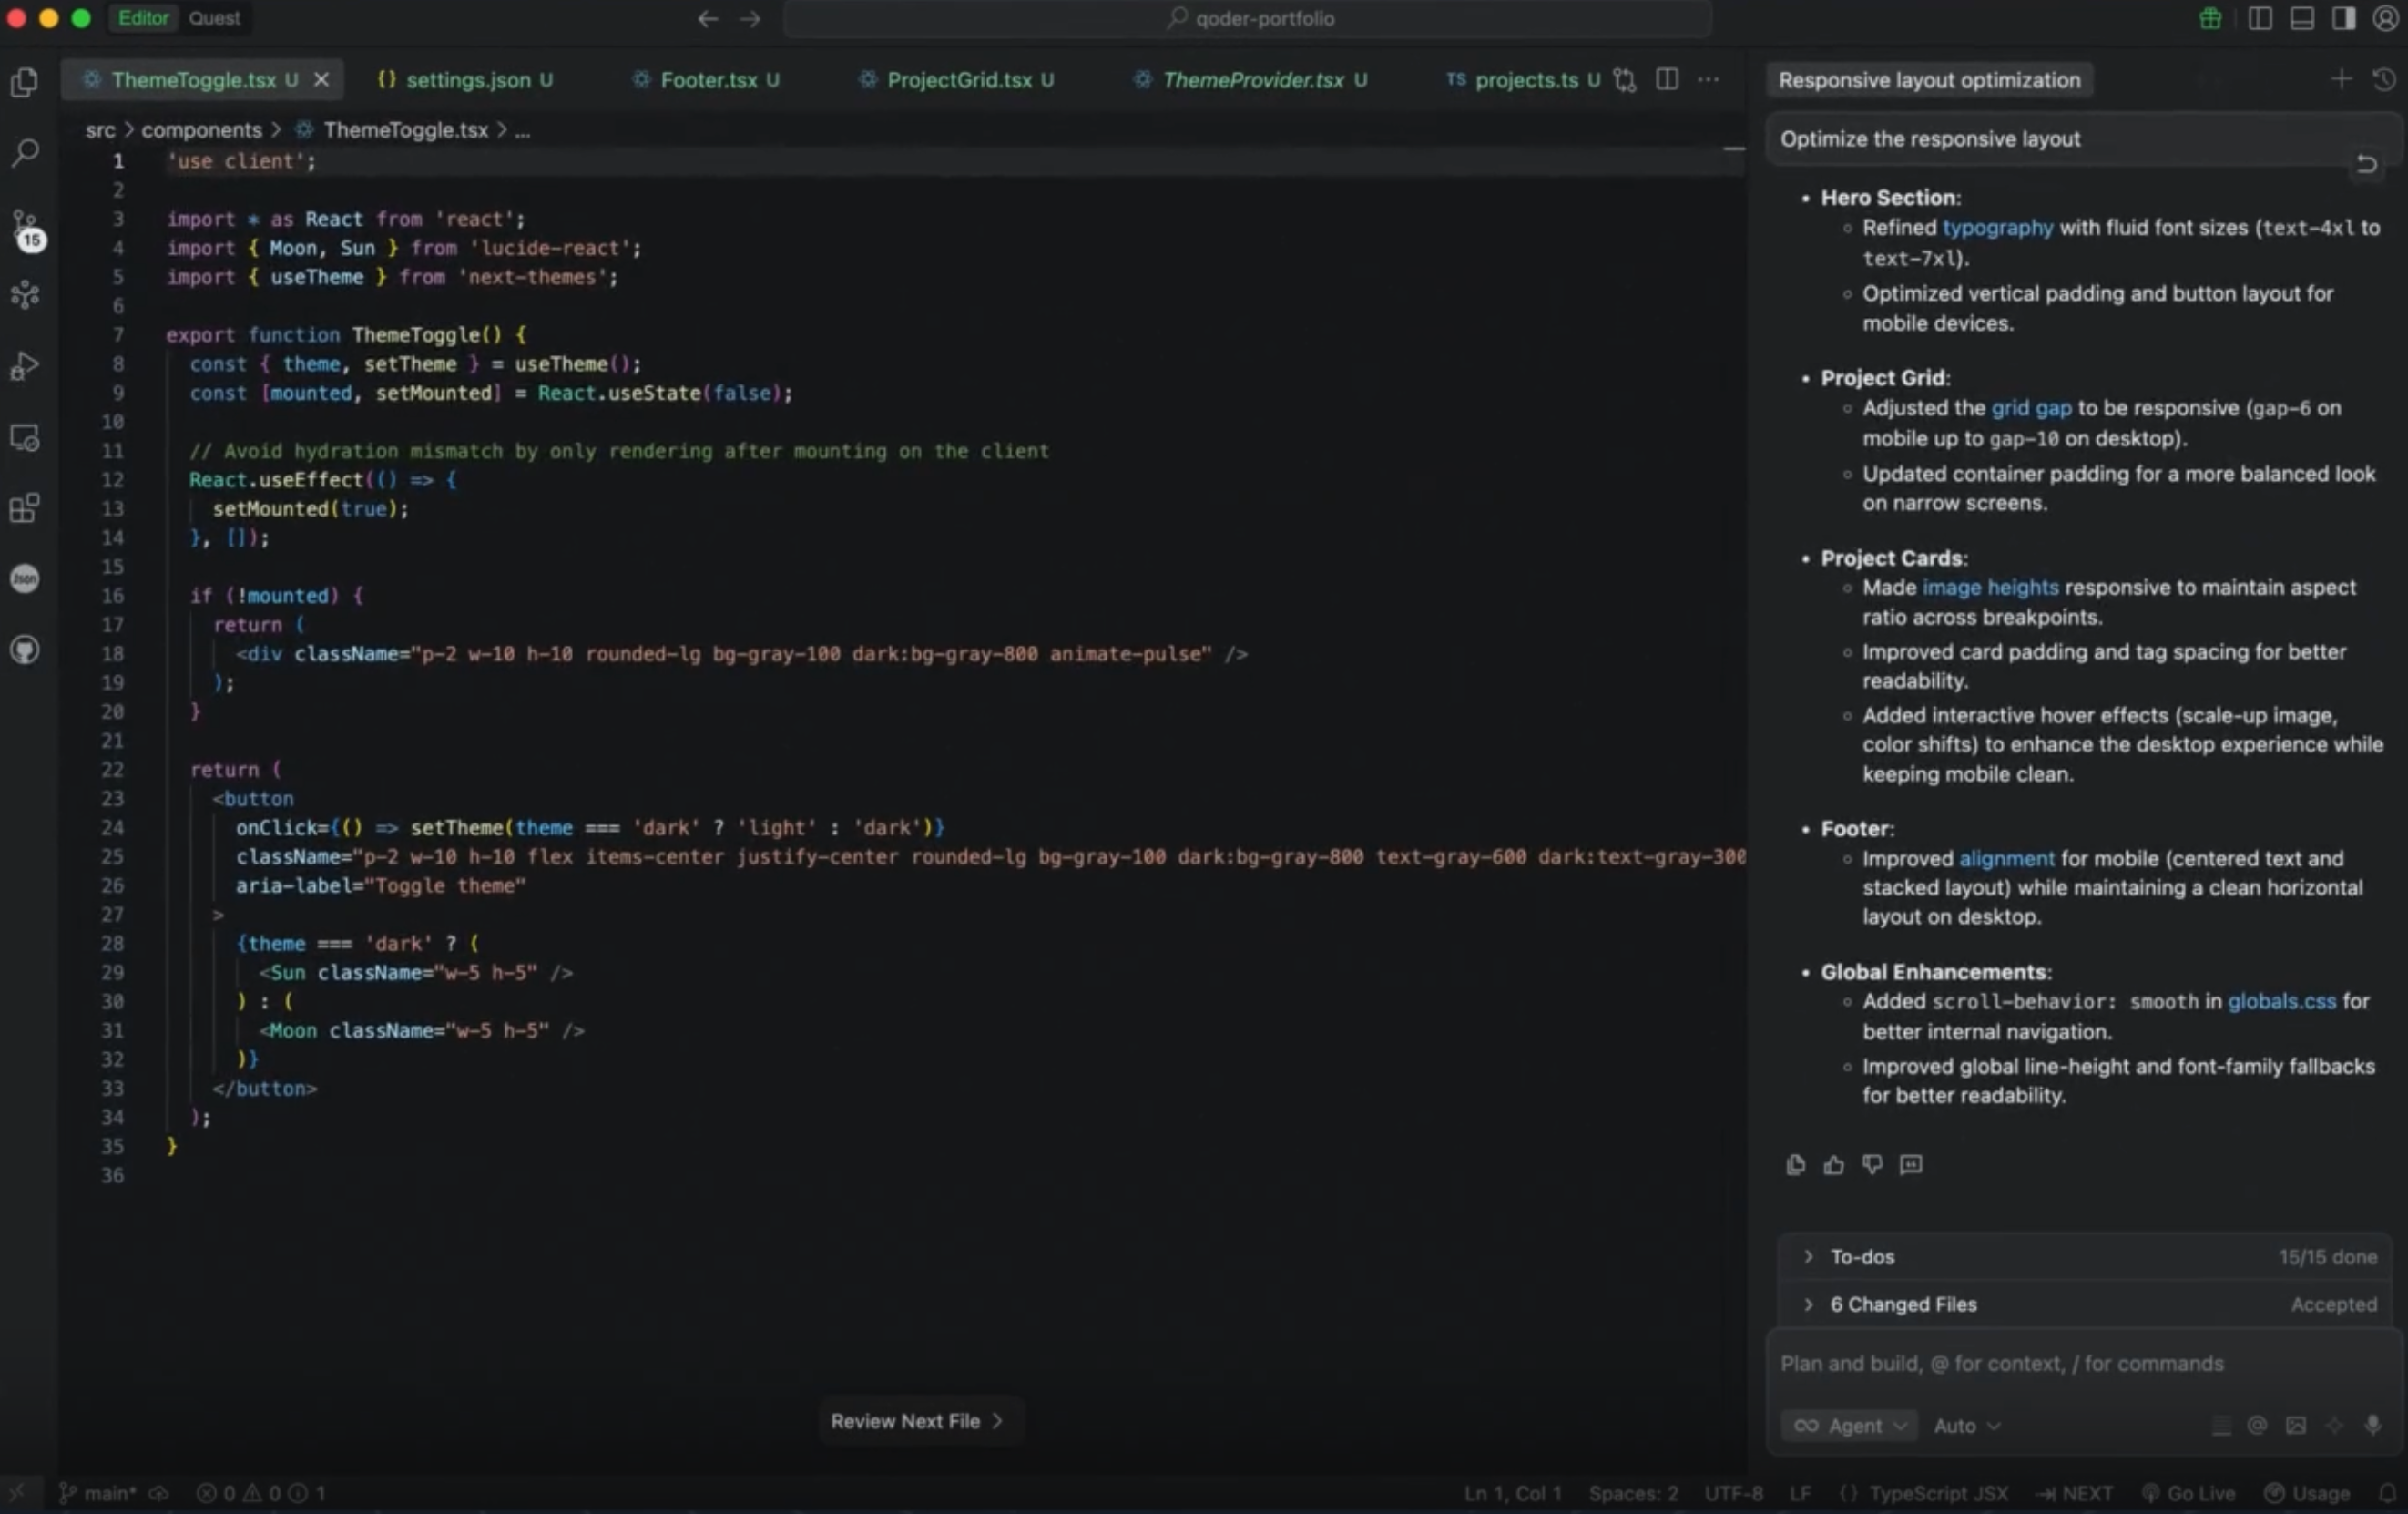Copy the chat response via copy icon

[1795, 1164]
